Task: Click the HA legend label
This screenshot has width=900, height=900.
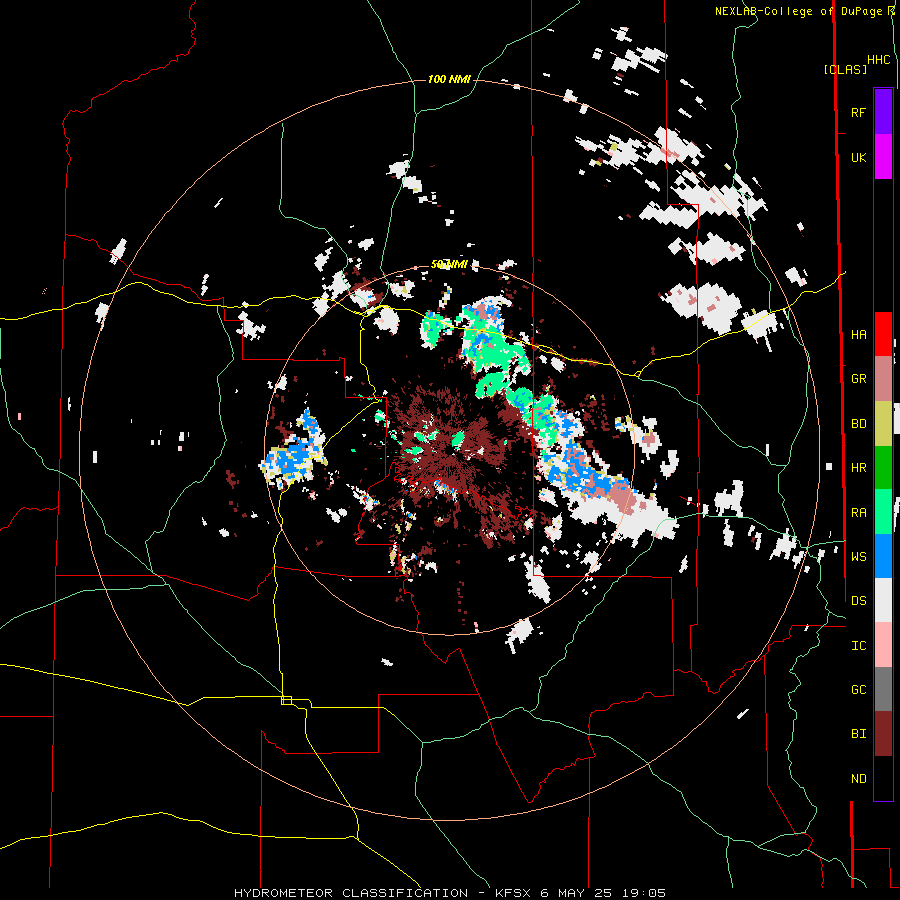Action: coord(858,335)
